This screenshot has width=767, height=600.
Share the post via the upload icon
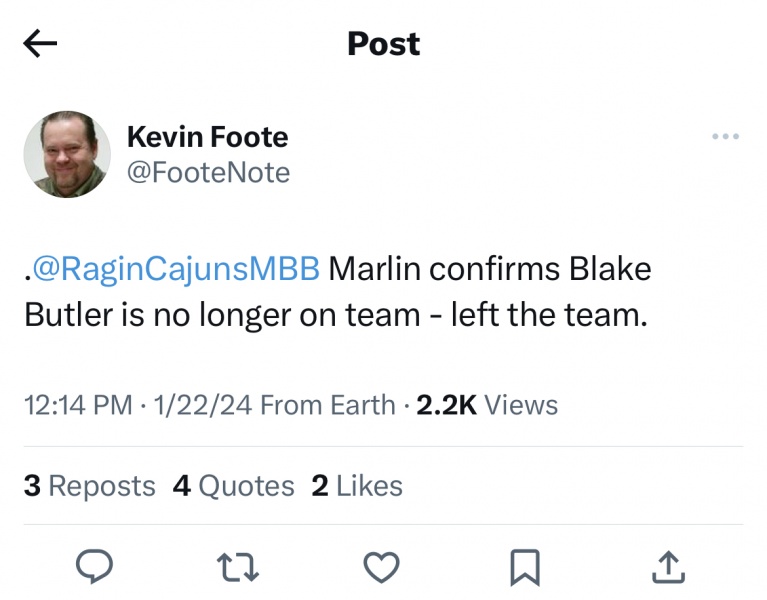pos(668,567)
